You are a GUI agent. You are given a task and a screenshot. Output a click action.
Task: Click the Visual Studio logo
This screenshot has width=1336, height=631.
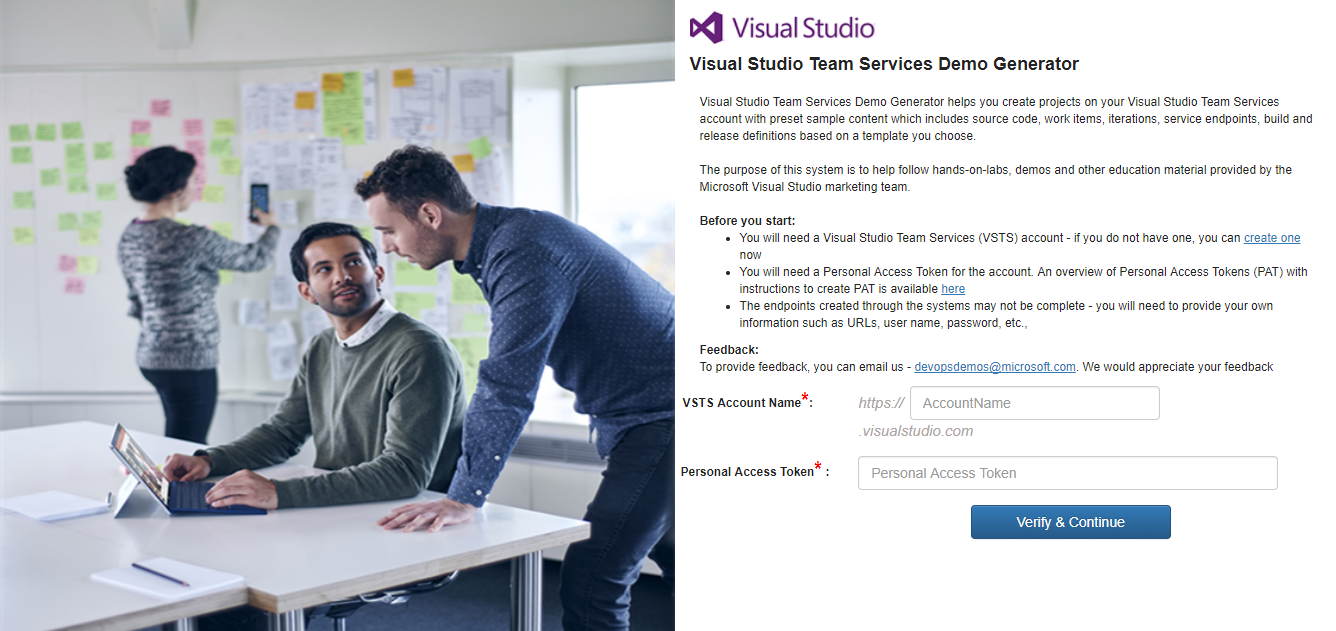pos(782,27)
